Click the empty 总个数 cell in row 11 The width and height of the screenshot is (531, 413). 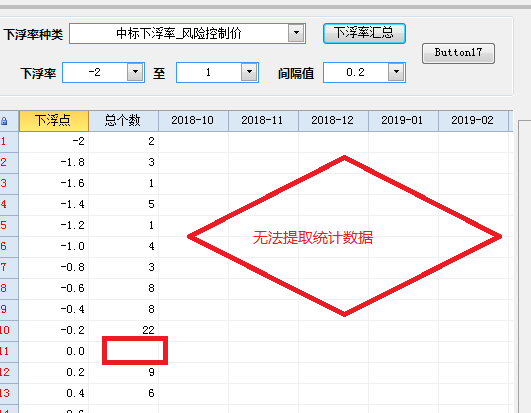[x=124, y=351]
